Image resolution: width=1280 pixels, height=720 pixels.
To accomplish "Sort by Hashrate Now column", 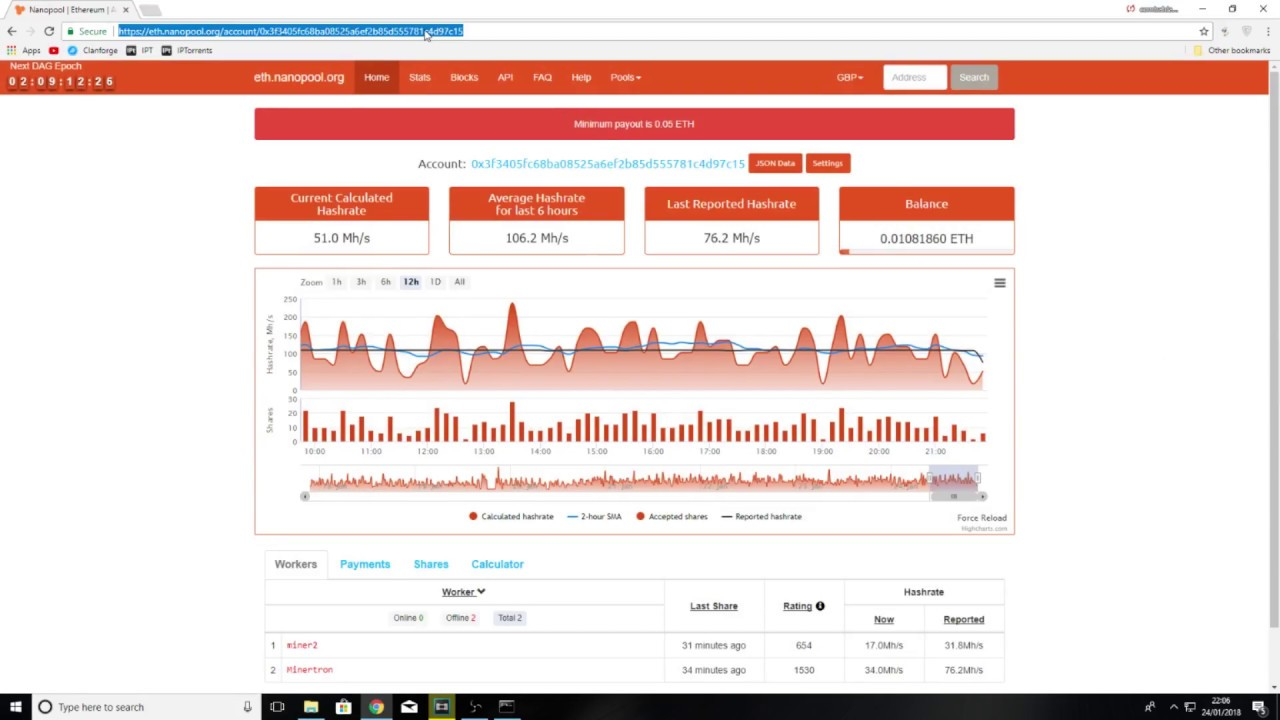I will [884, 619].
